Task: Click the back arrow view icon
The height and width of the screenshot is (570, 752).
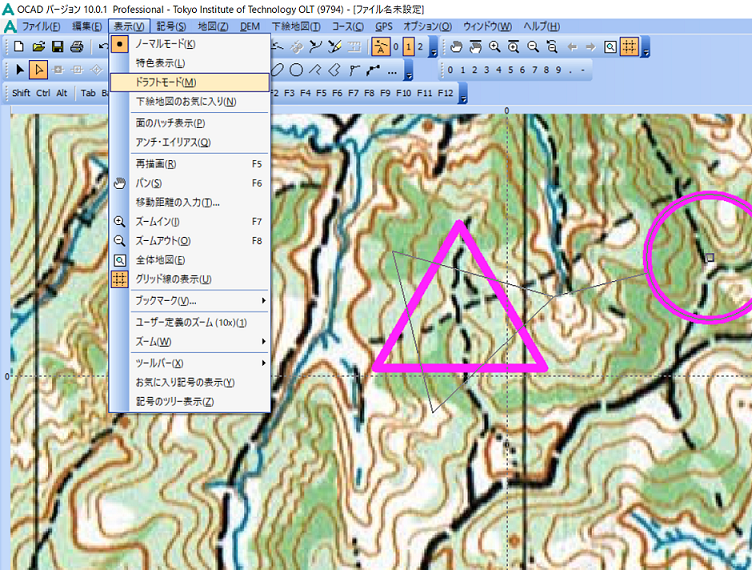Action: [572, 47]
